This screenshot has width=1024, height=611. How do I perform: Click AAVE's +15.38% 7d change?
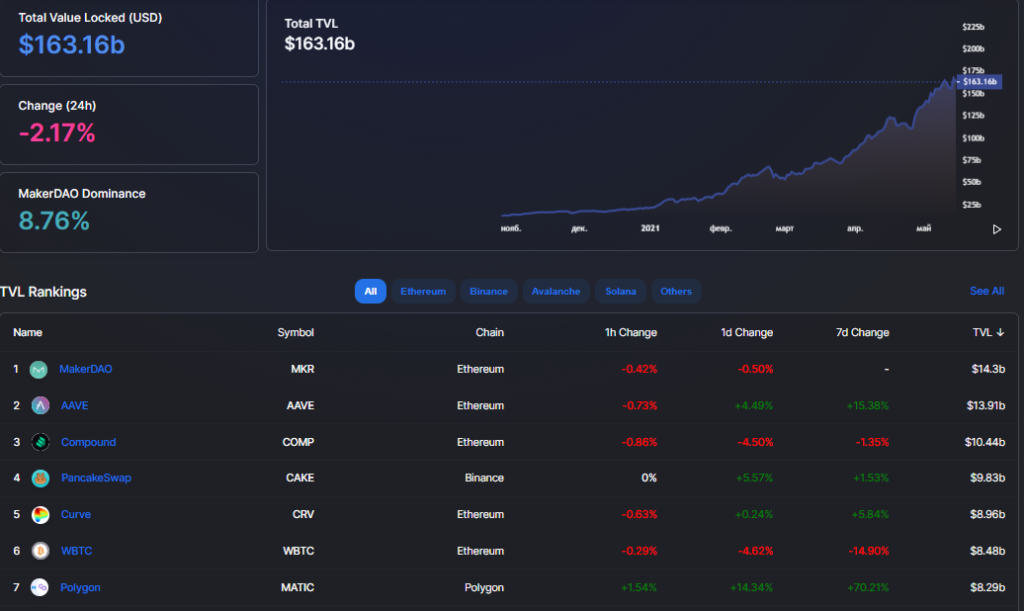click(867, 406)
